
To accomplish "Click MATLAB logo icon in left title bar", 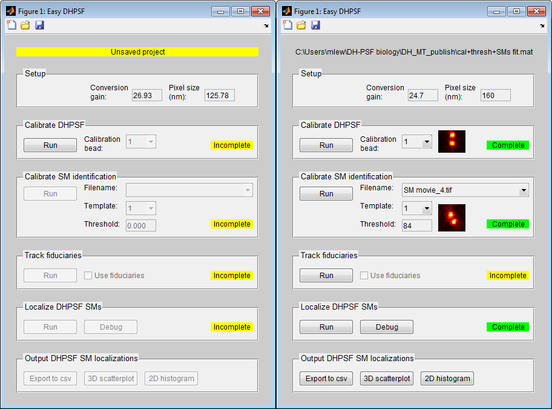I will coord(11,11).
